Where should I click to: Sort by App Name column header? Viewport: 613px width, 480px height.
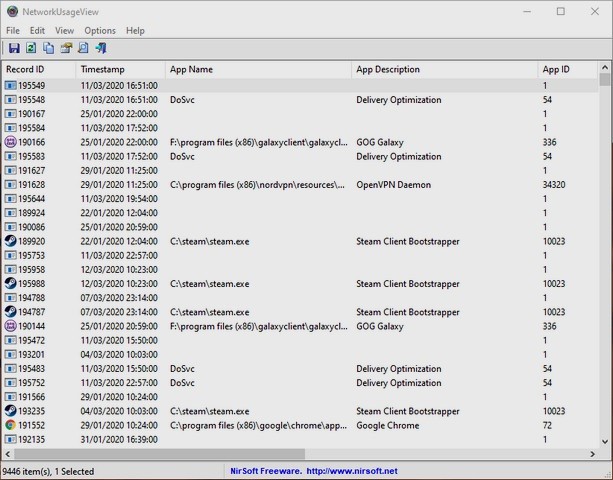pos(258,70)
